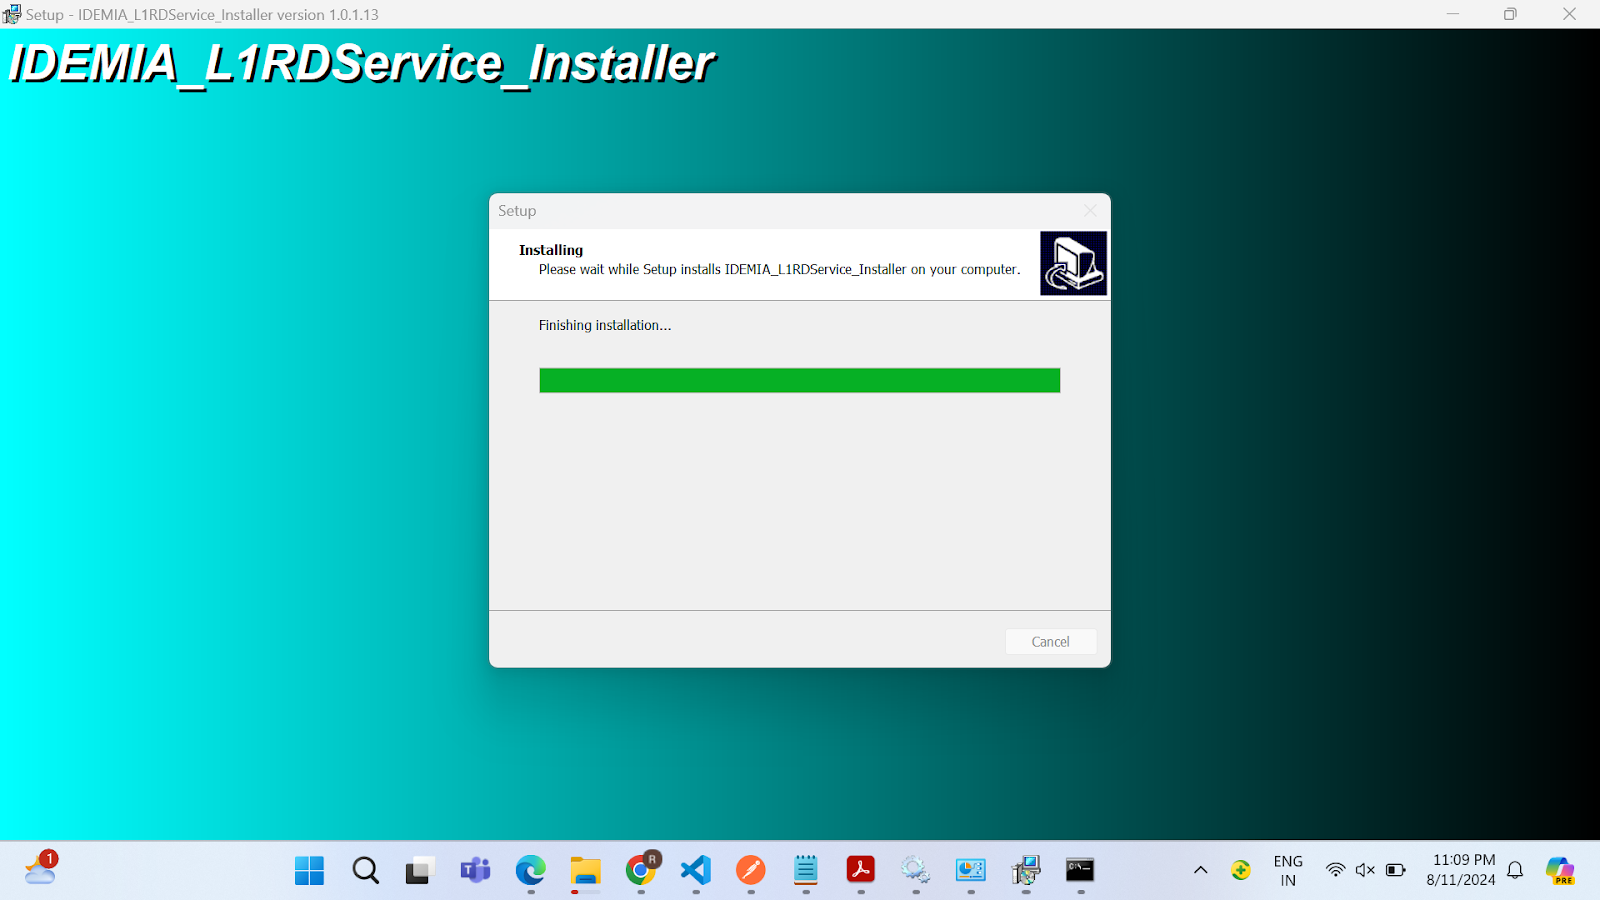Open File Explorer from taskbar

click(x=586, y=871)
